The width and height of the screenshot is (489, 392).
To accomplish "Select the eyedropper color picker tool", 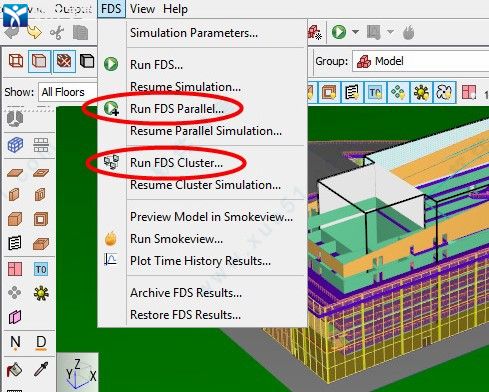I will 41,369.
